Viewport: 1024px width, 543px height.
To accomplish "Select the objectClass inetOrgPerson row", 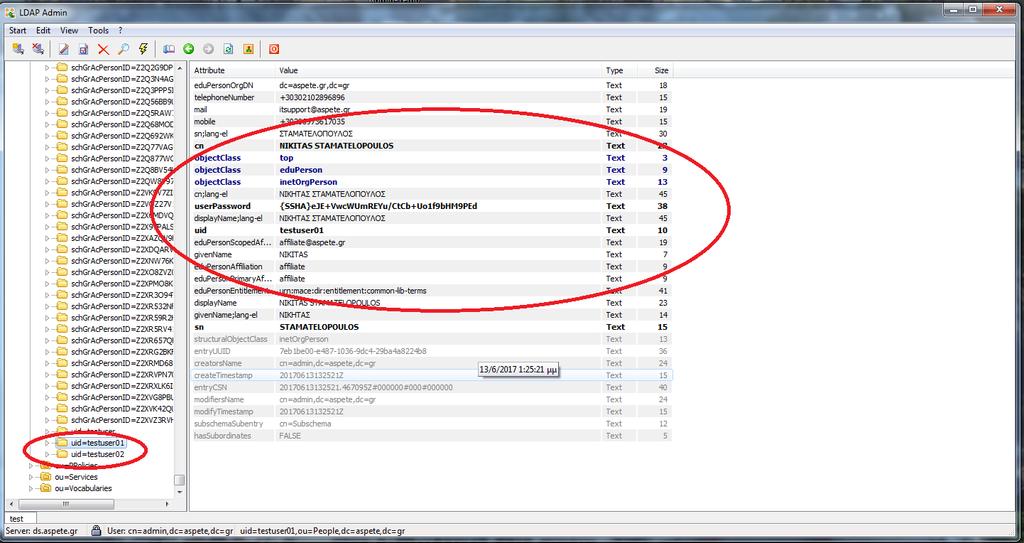I will pyautogui.click(x=430, y=182).
